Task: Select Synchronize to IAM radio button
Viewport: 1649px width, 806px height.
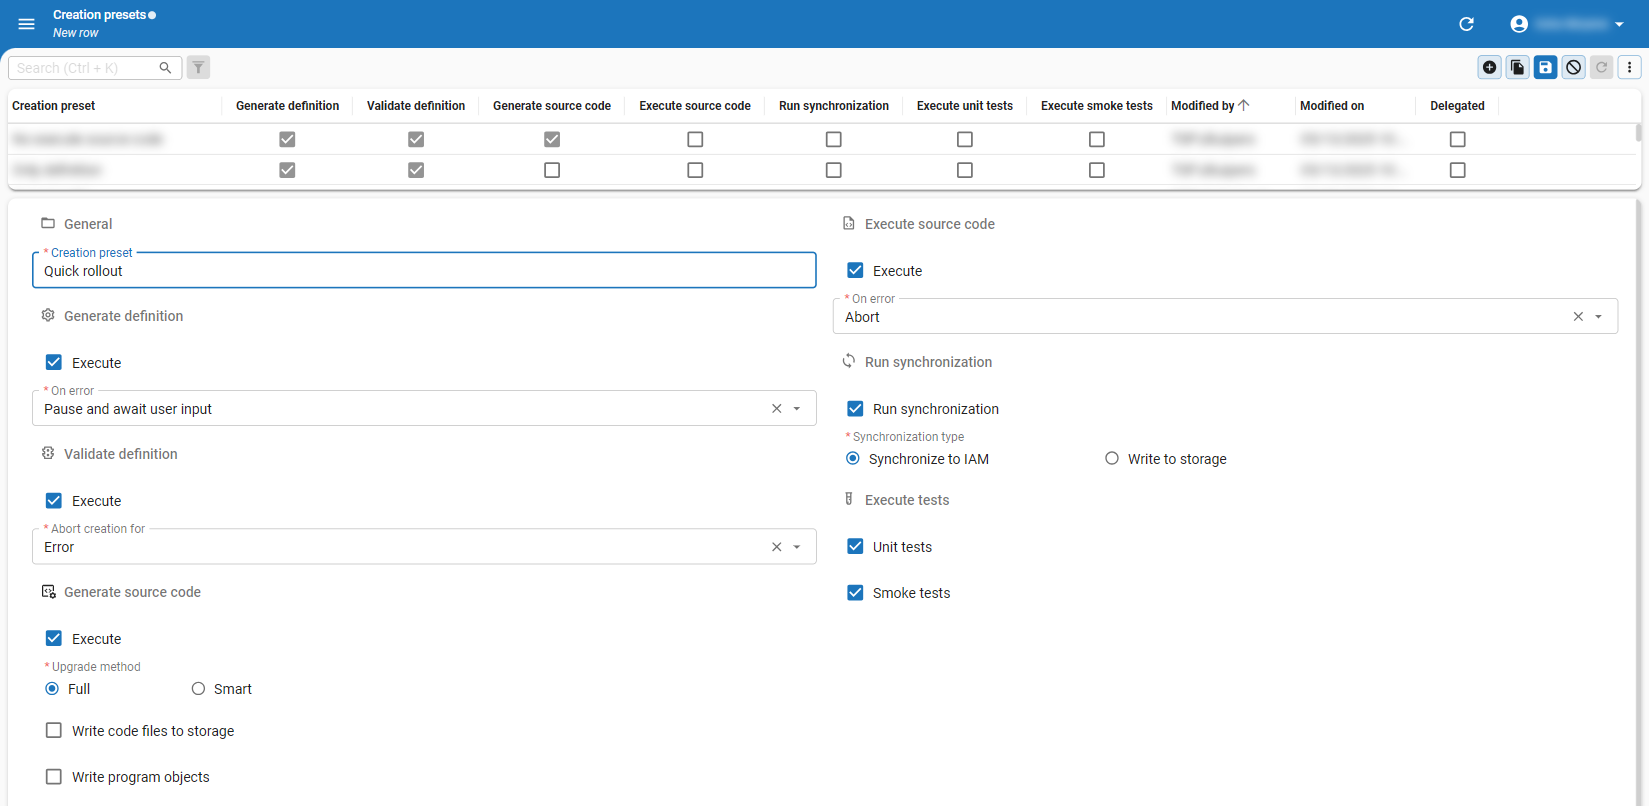Action: pos(853,458)
